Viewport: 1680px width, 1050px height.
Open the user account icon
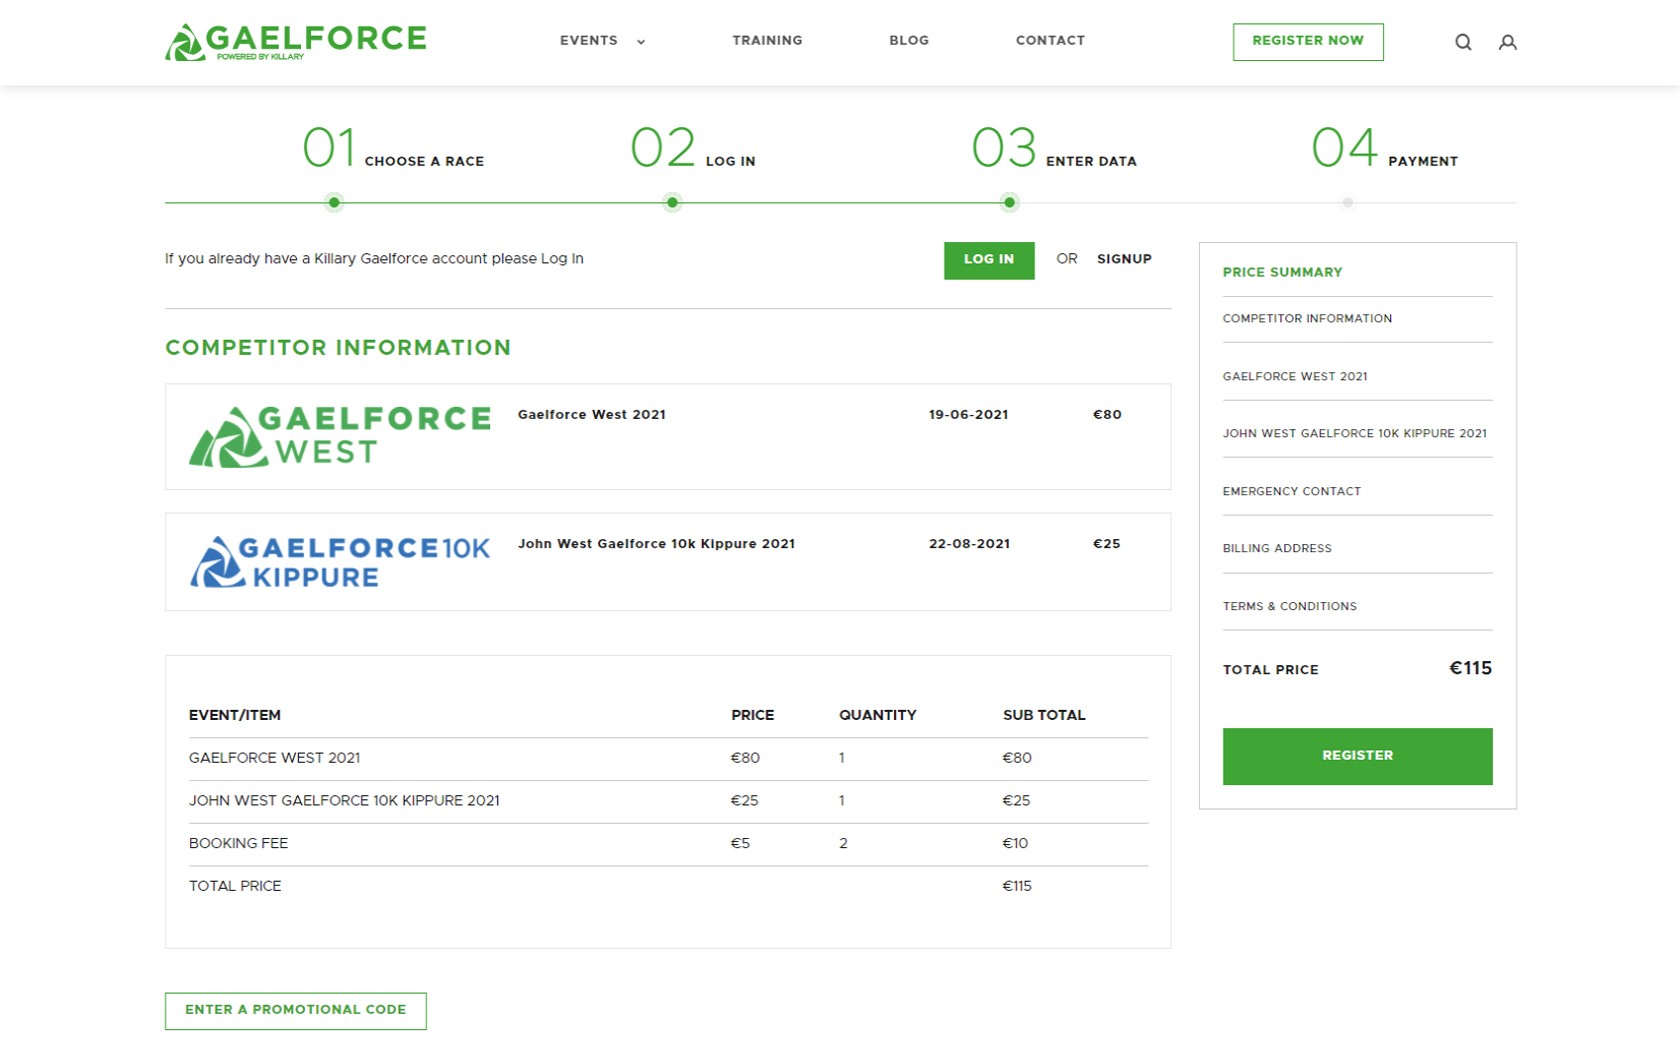tap(1507, 42)
